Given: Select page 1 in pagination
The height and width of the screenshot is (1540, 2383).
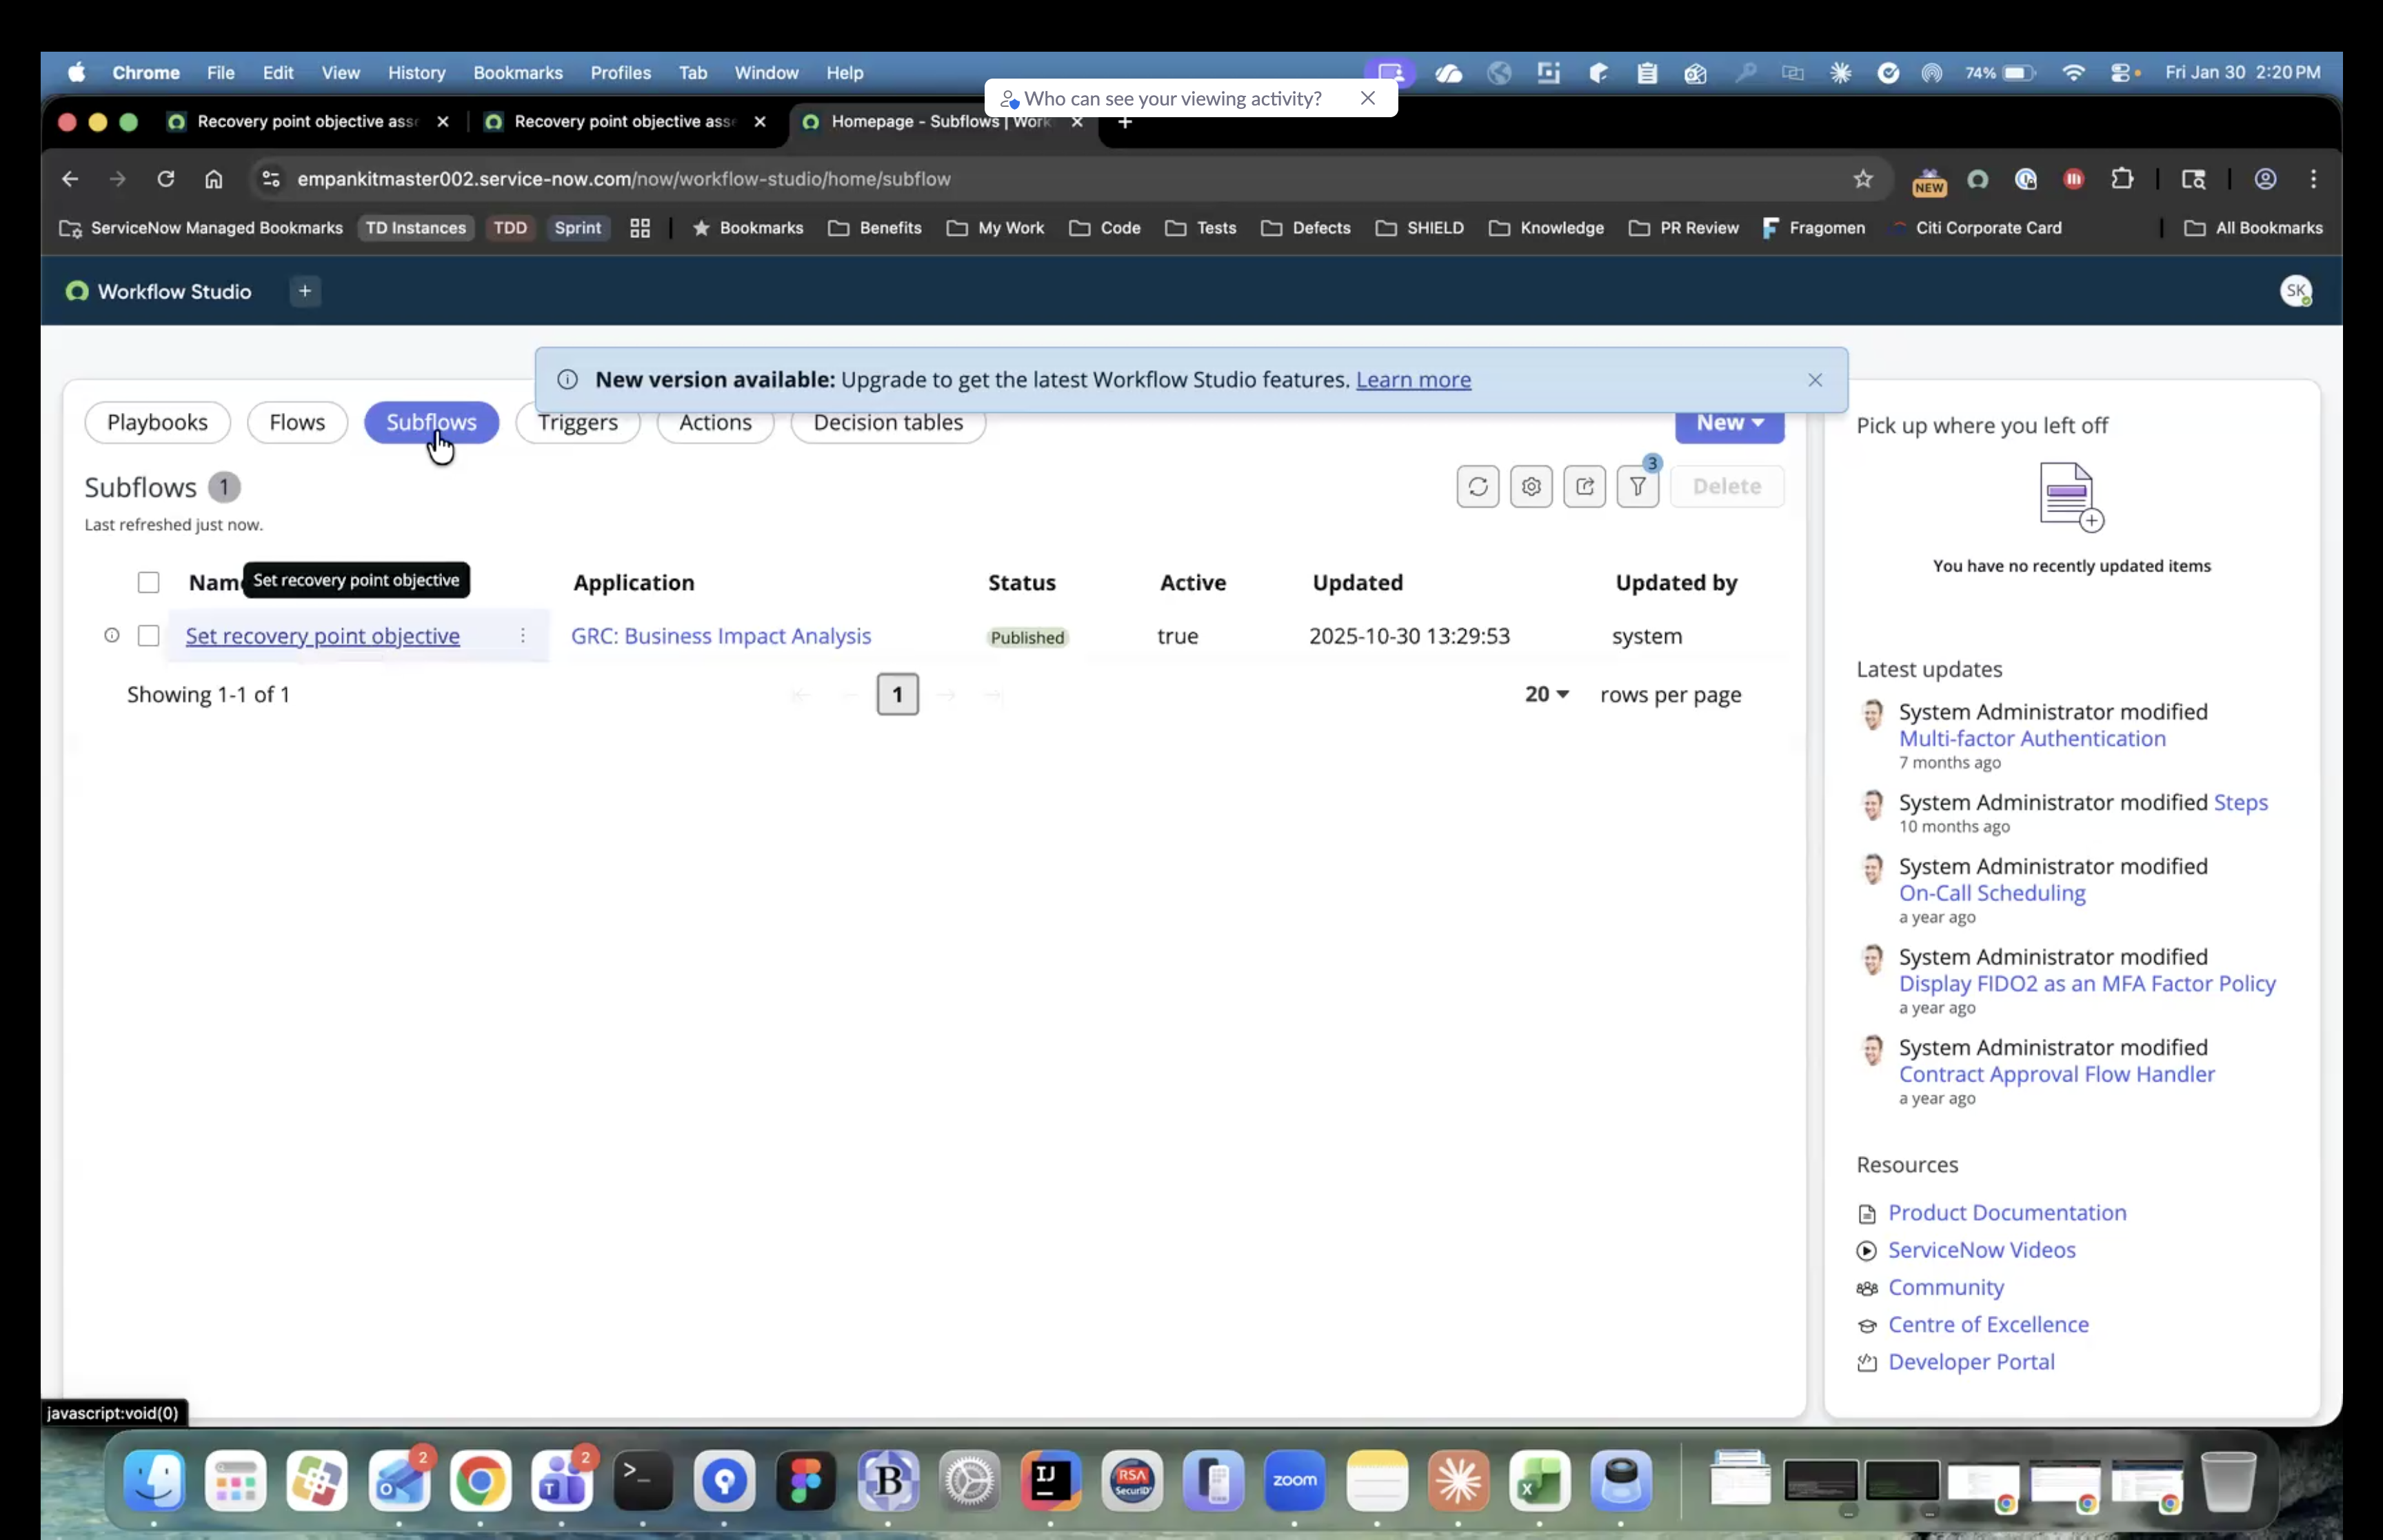Looking at the screenshot, I should point(897,694).
